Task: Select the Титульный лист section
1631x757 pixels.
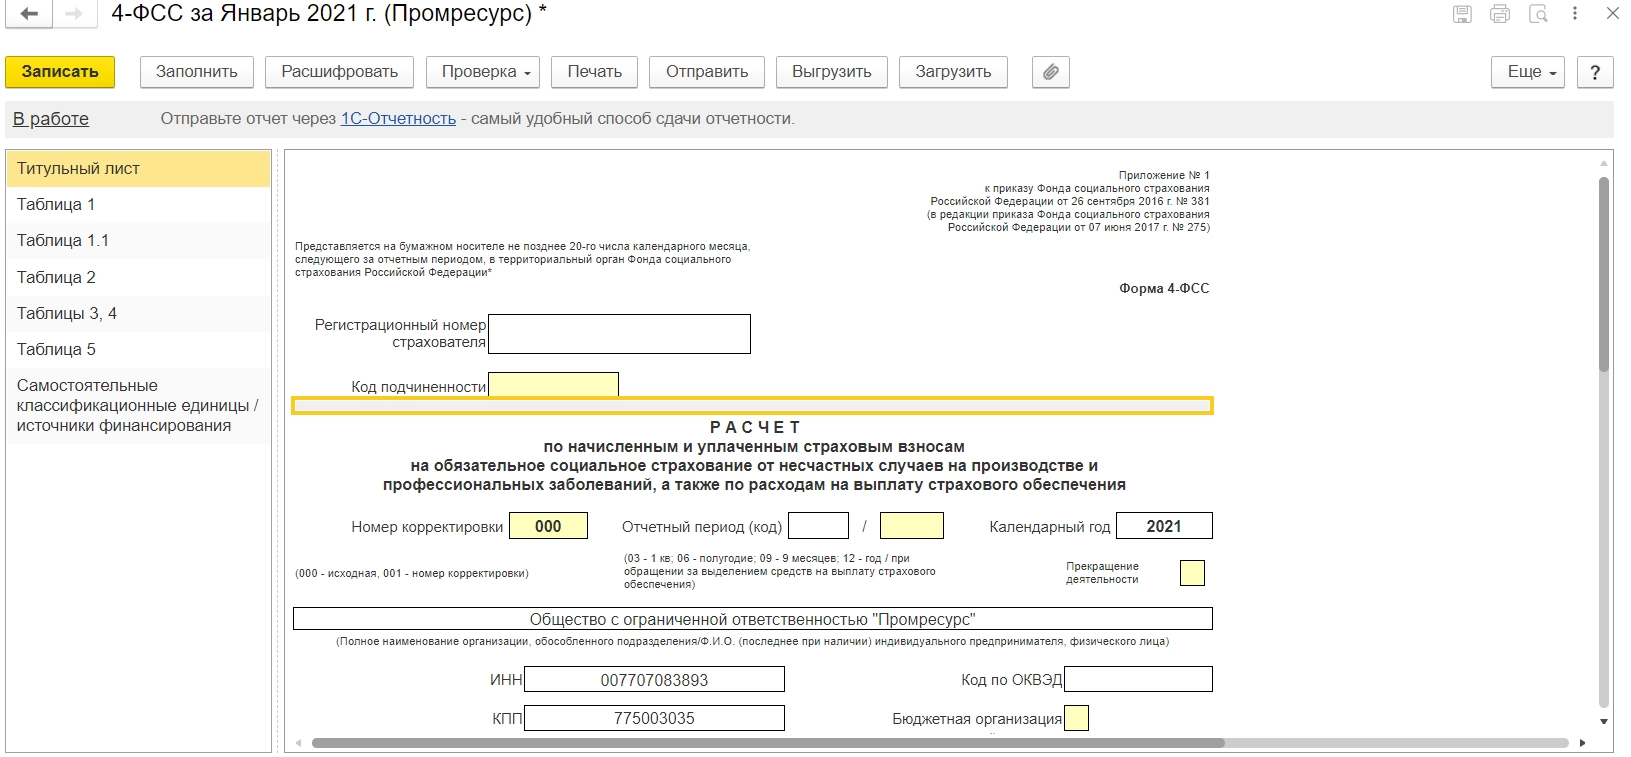Action: 138,169
